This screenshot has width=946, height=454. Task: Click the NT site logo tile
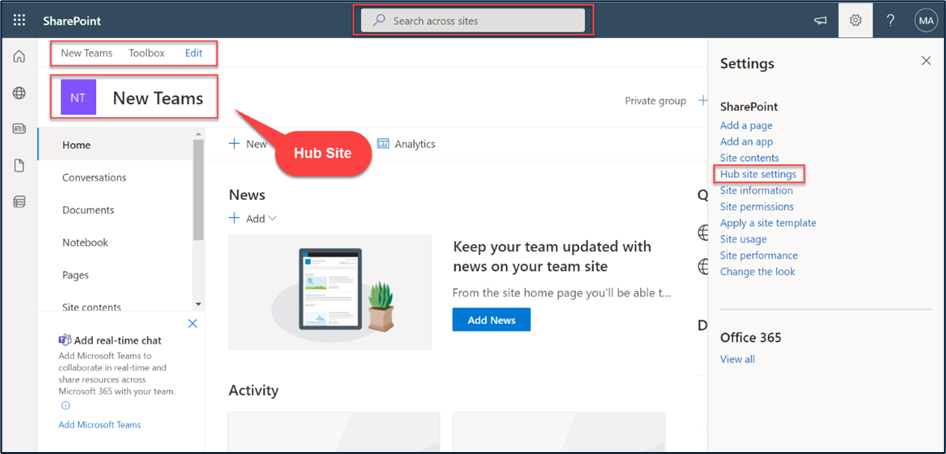pos(78,97)
